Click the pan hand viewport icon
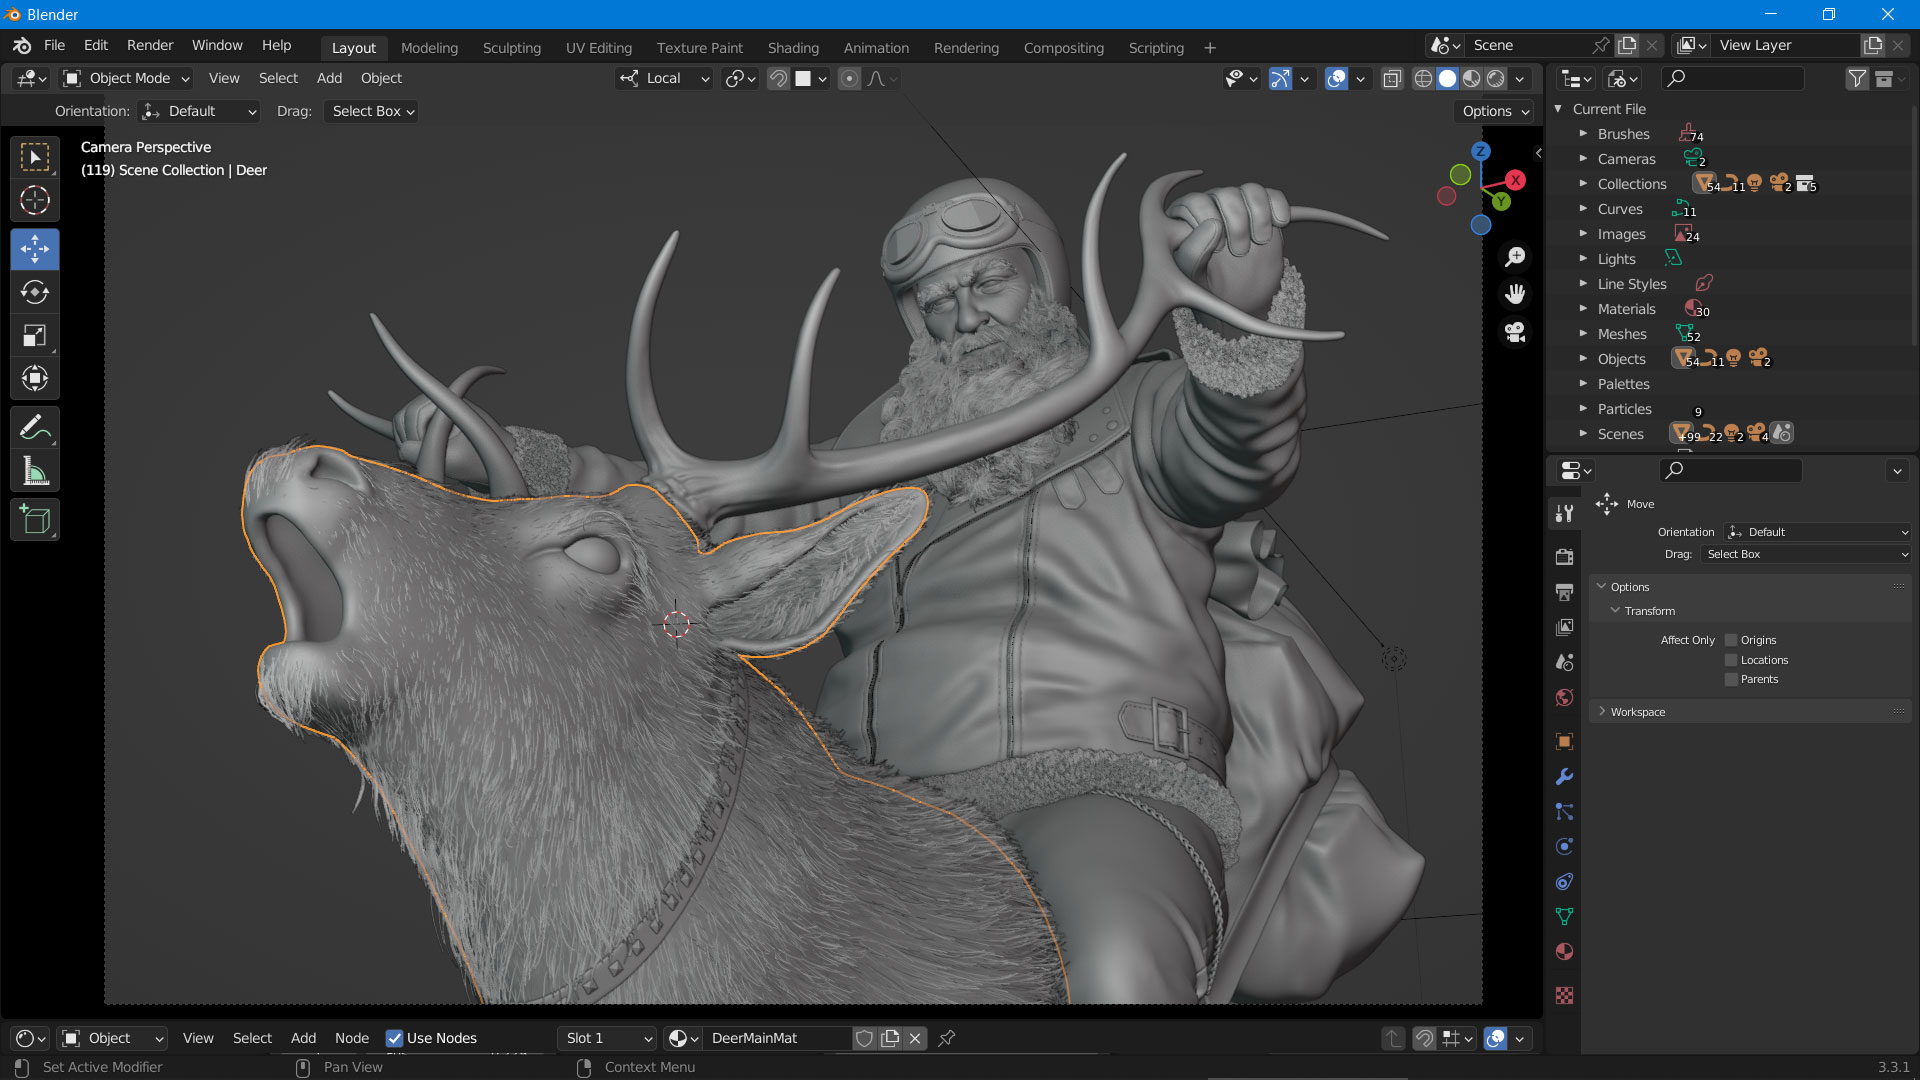1920x1080 pixels. point(1516,294)
